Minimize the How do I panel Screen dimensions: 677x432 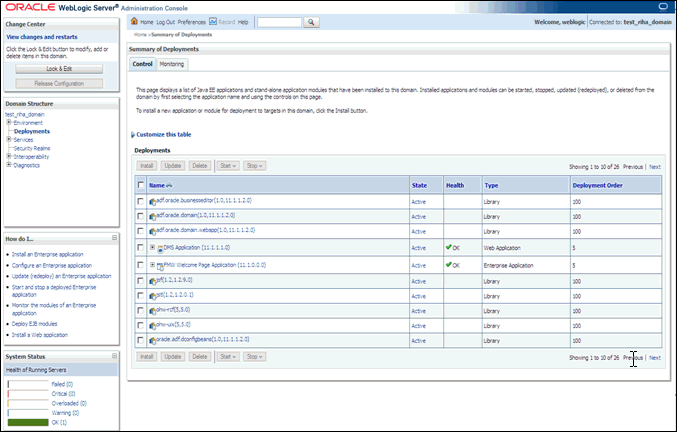click(114, 238)
